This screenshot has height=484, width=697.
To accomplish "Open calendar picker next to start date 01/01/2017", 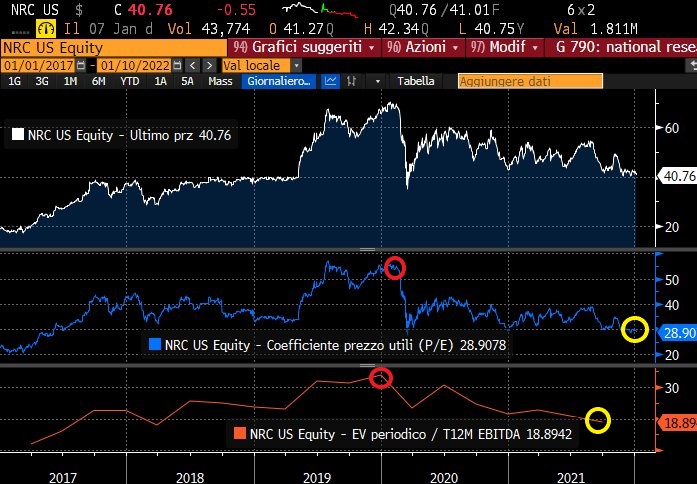I will (81, 66).
